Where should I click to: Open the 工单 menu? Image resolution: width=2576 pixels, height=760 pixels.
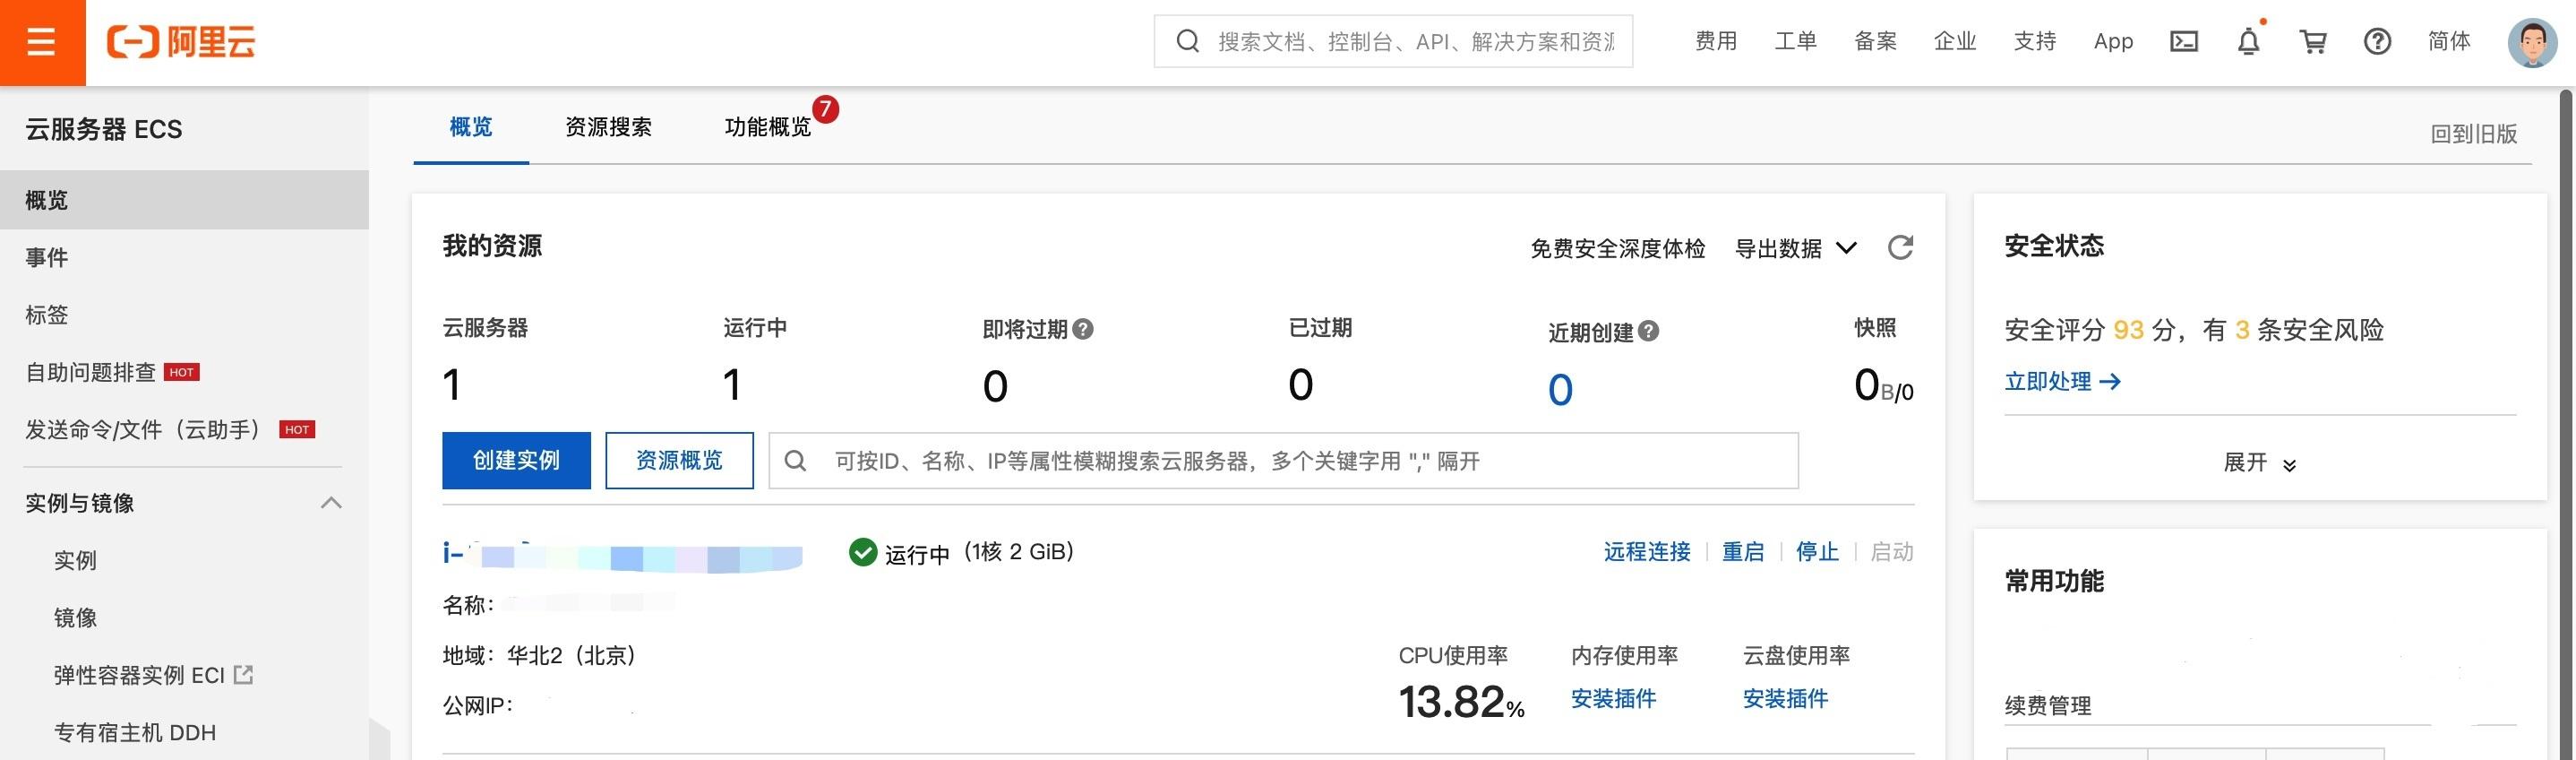1795,41
